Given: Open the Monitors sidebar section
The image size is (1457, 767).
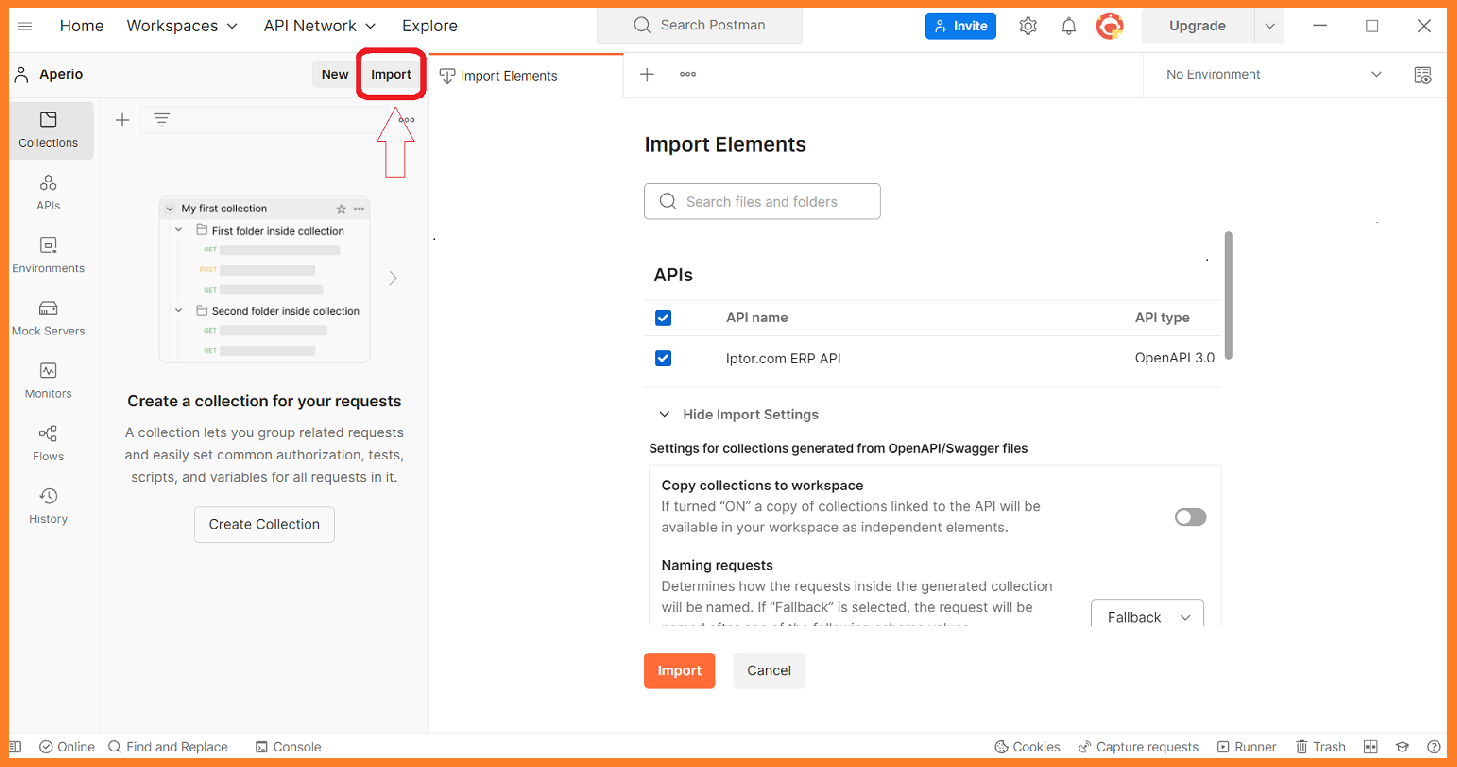Looking at the screenshot, I should [x=48, y=381].
